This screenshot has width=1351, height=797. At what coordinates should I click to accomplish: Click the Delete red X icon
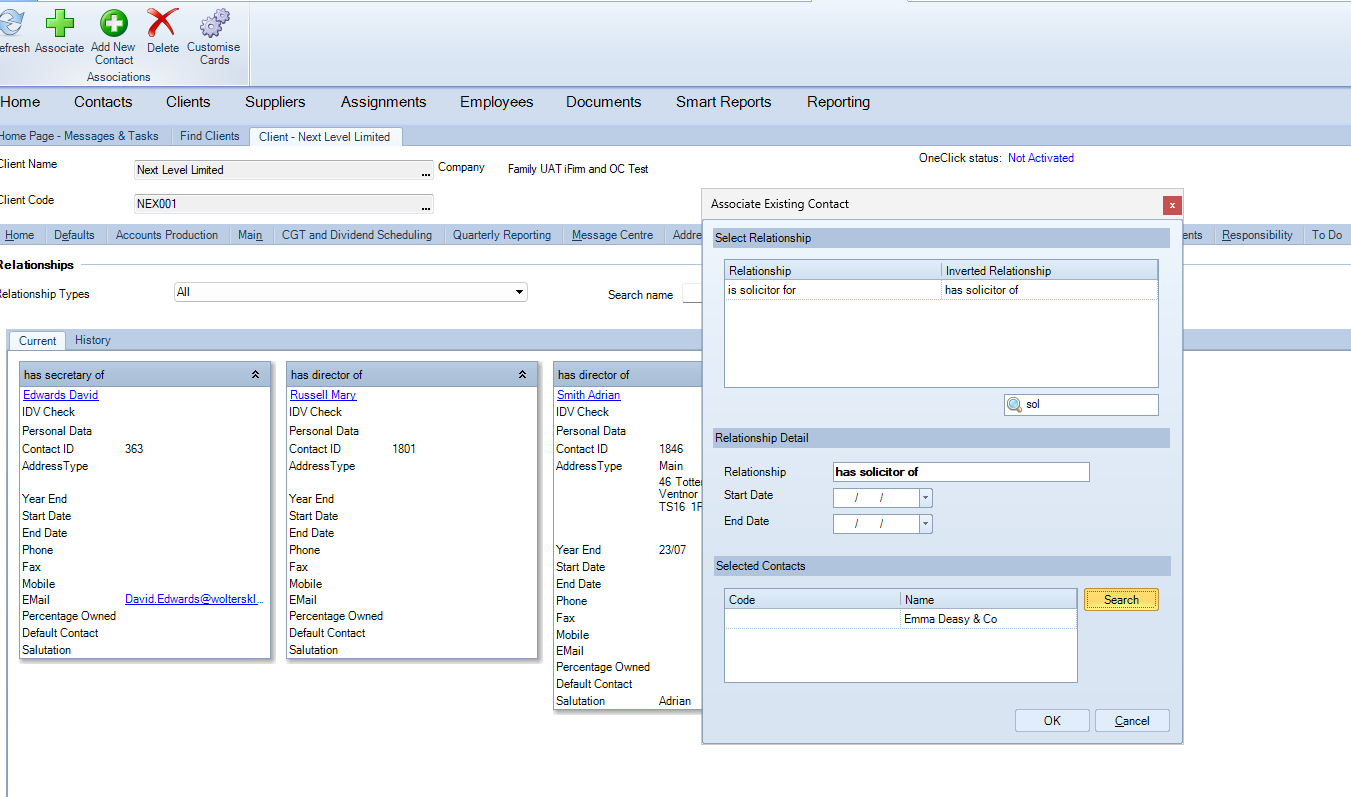point(162,23)
